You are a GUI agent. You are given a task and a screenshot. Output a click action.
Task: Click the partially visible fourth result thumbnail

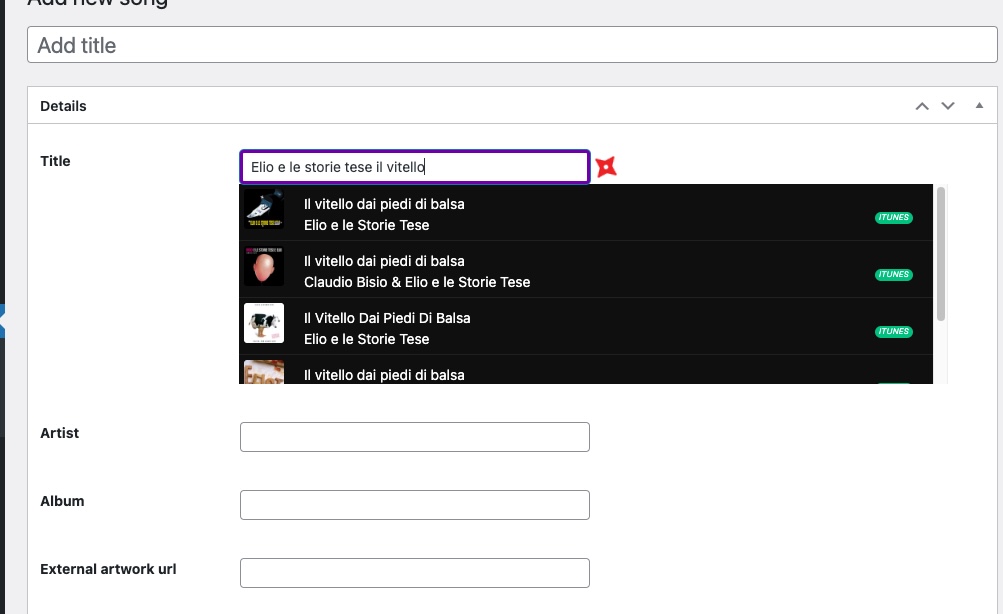264,373
